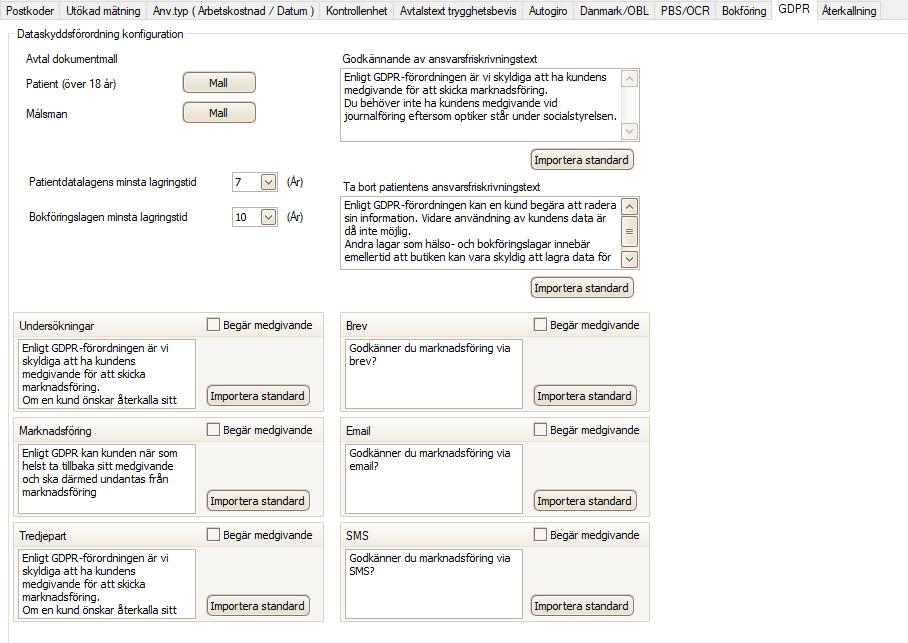Go to the Bokföring tab
Screen dimensions: 908x643
(x=744, y=10)
